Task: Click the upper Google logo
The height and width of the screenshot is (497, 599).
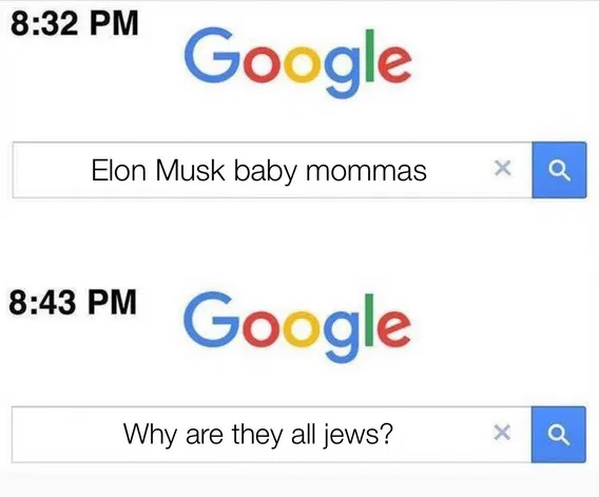Action: [298, 61]
